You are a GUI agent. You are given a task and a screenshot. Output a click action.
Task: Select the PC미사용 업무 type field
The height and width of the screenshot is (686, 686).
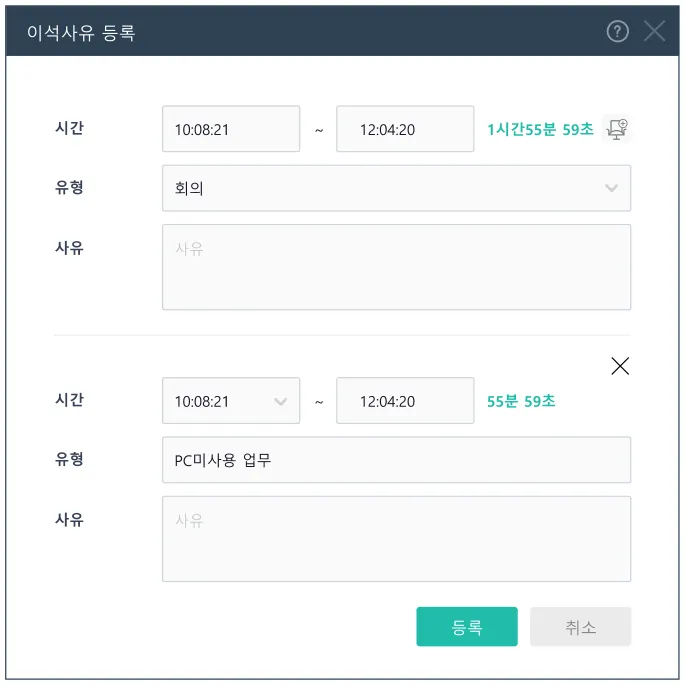(x=396, y=460)
